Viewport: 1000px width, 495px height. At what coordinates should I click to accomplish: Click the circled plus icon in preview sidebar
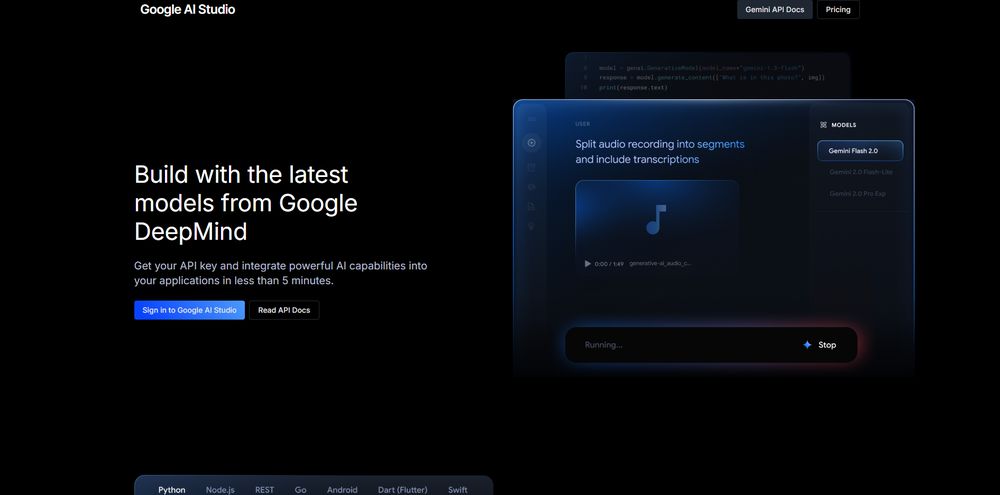[x=531, y=143]
